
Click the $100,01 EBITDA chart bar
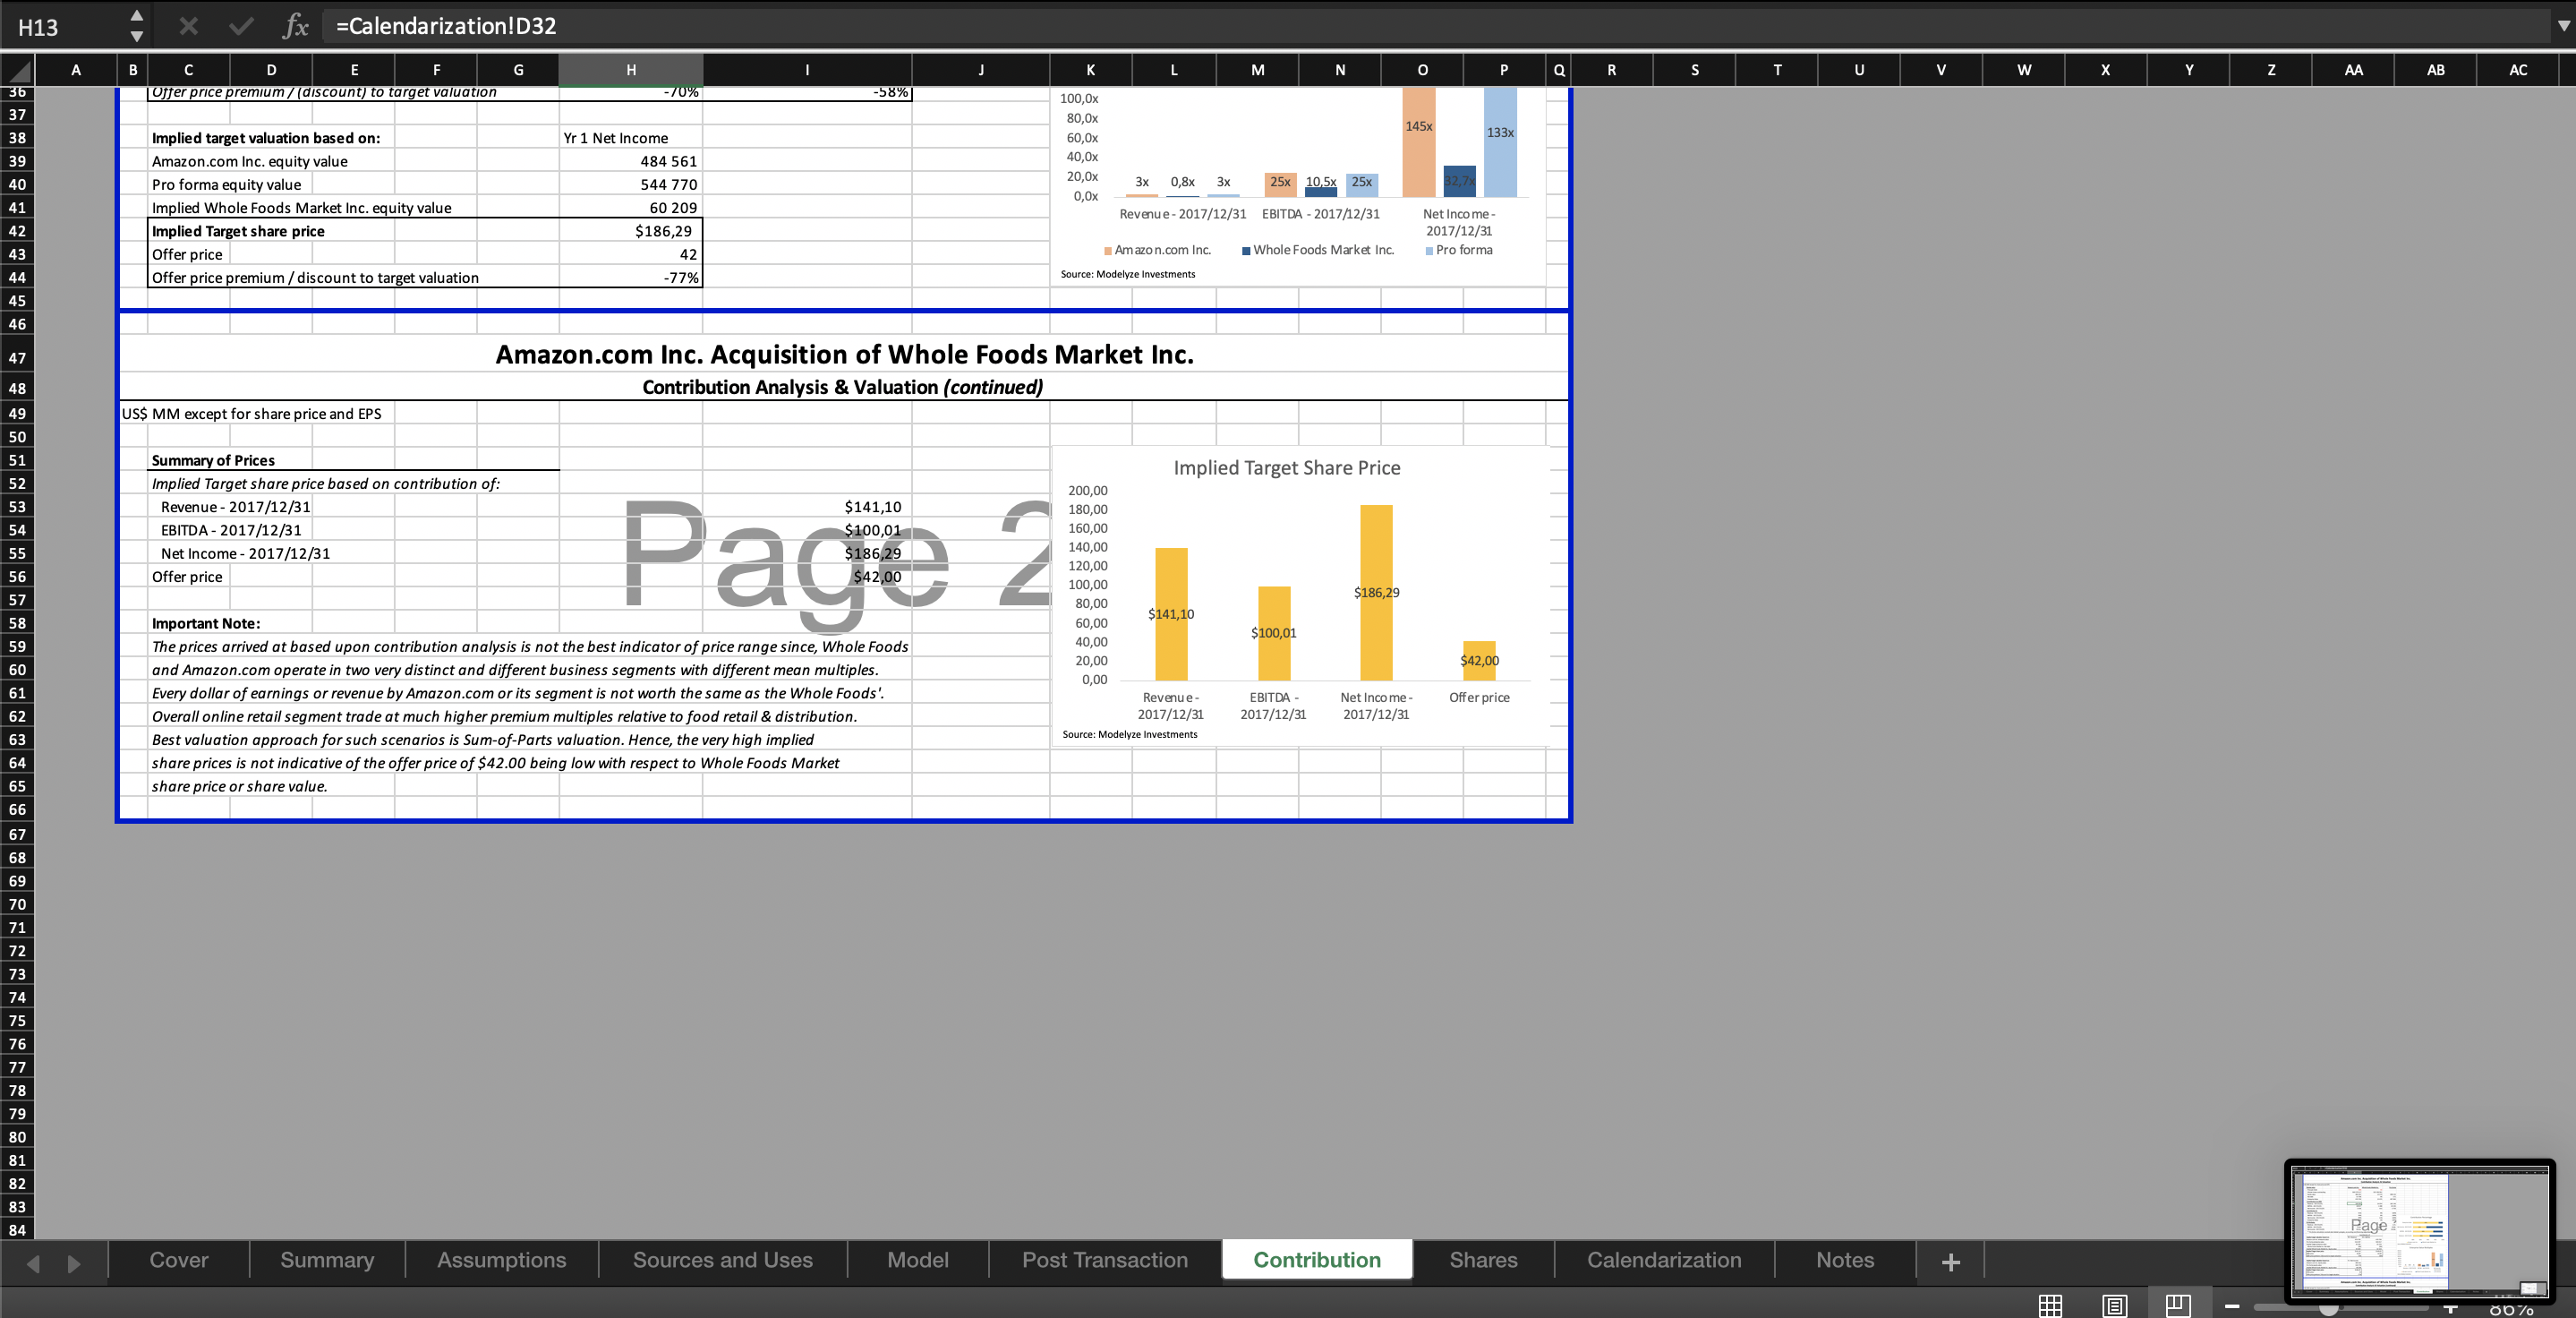pos(1274,633)
